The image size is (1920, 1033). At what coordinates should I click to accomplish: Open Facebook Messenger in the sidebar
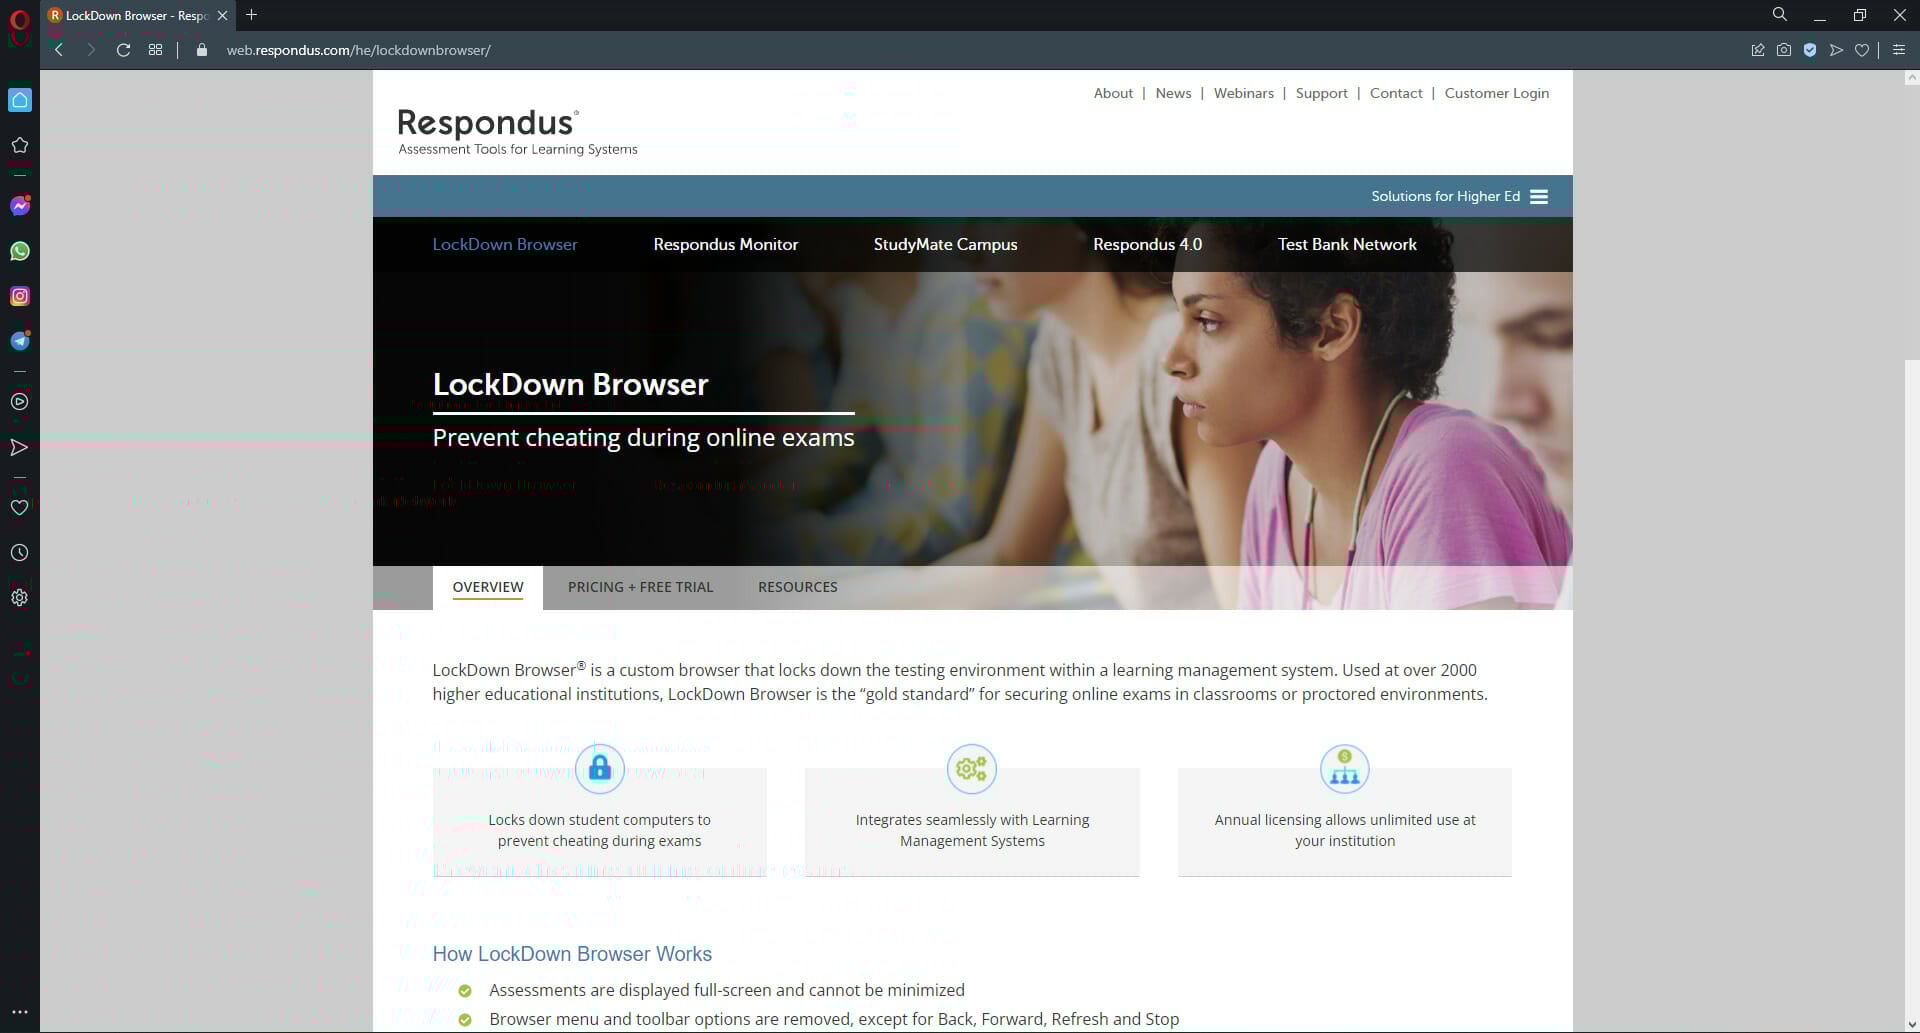(x=20, y=206)
